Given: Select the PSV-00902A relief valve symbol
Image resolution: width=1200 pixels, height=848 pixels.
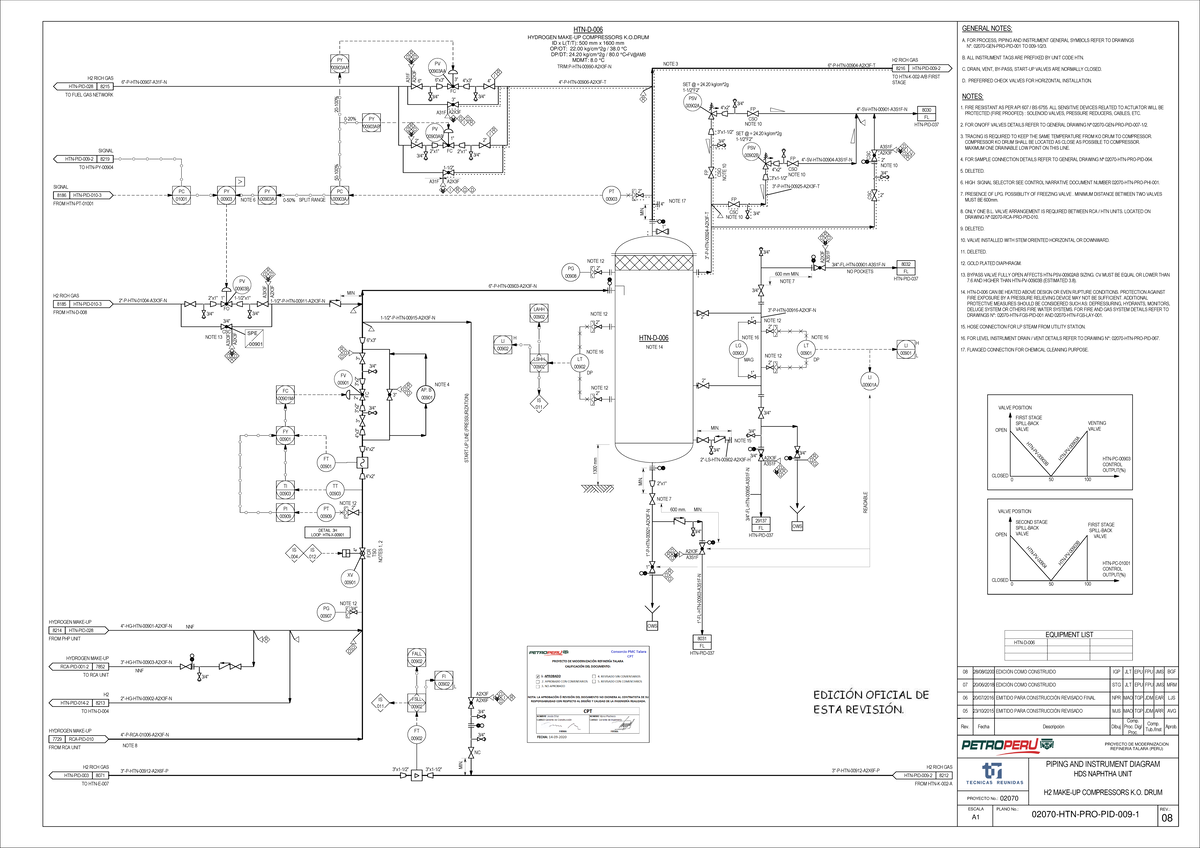Looking at the screenshot, I should (693, 101).
